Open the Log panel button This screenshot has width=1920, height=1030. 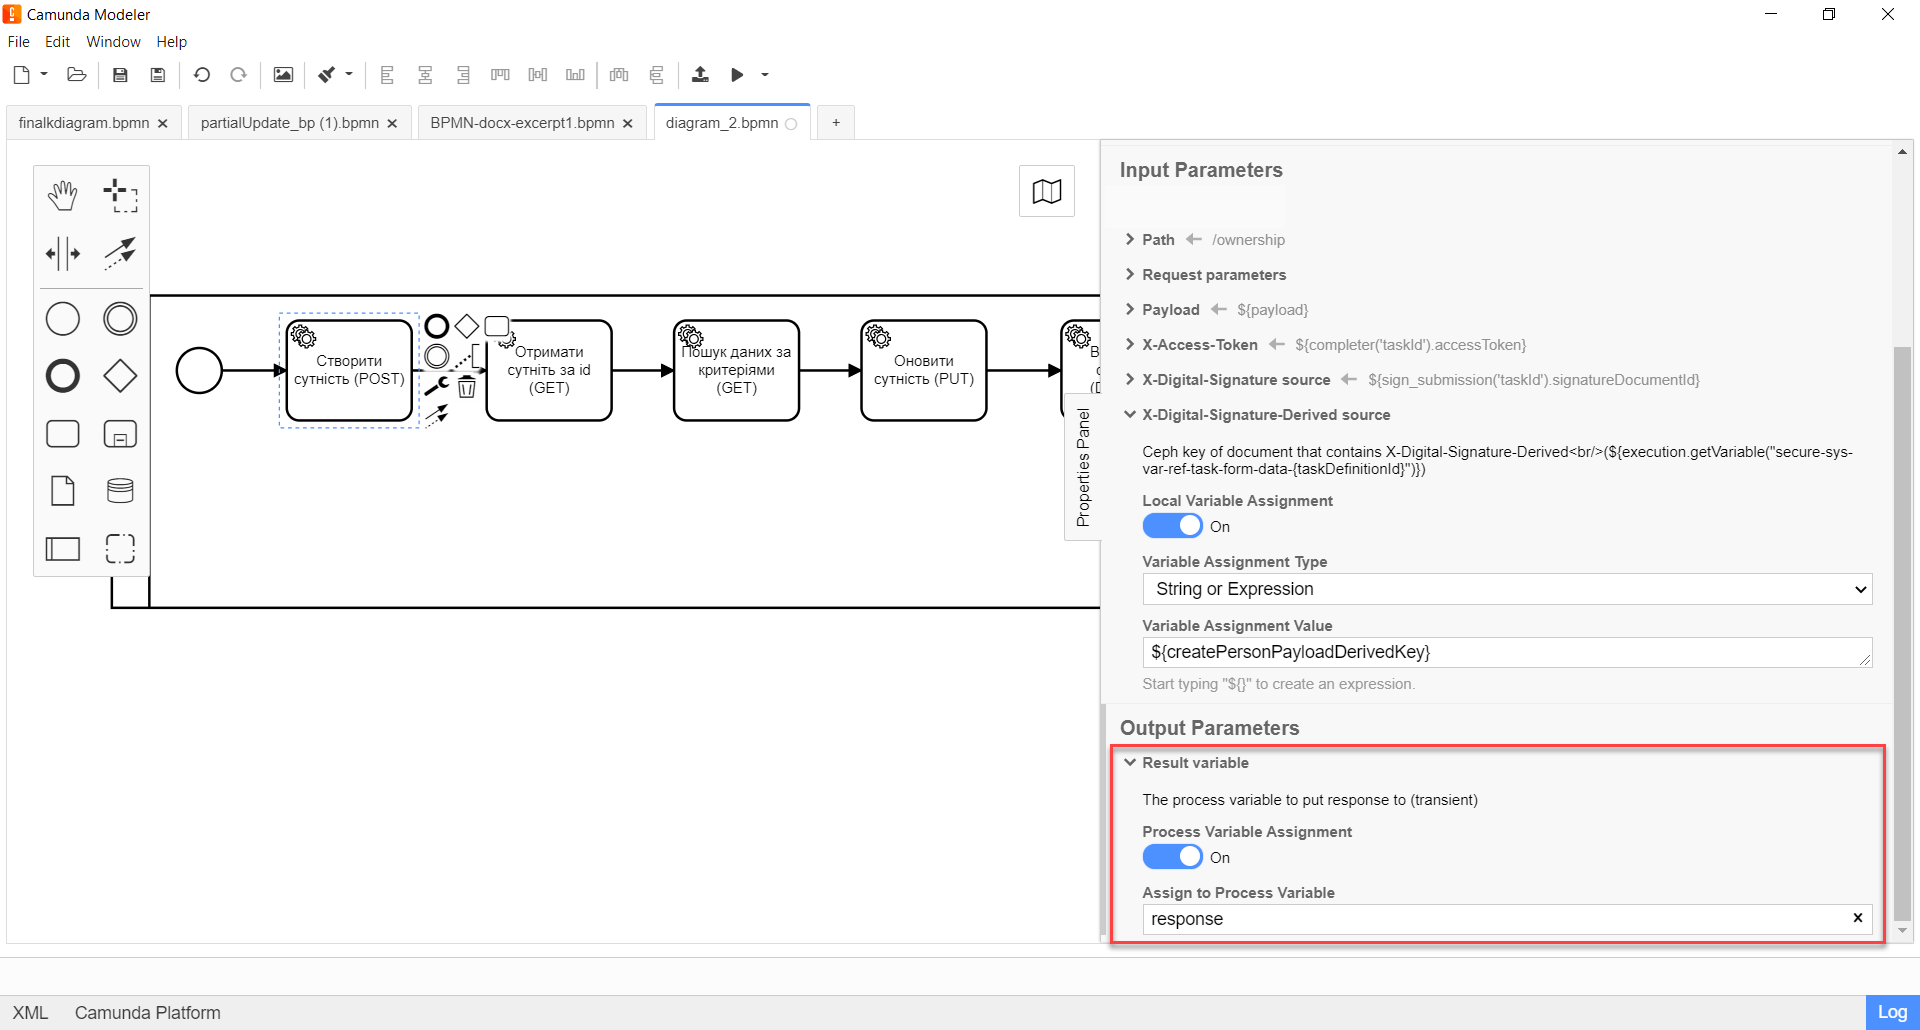[x=1891, y=1012]
